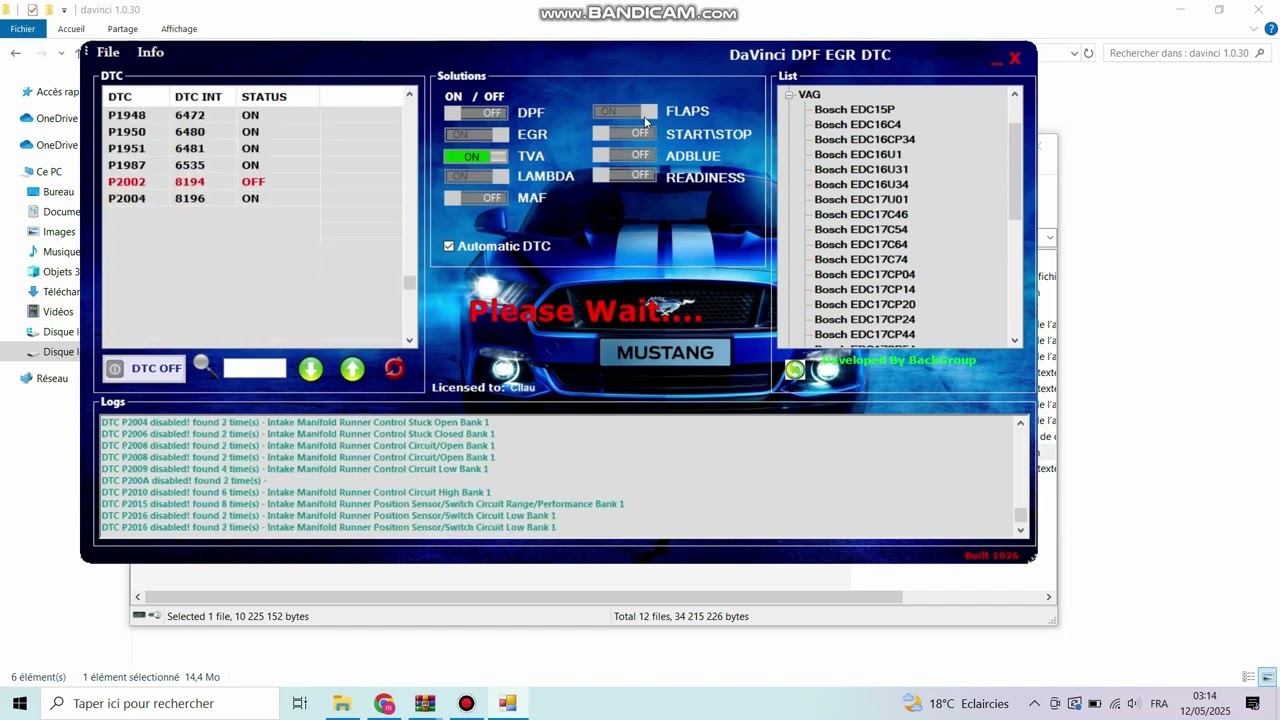
Task: Click the green refresh icon below the List panel
Action: [795, 370]
